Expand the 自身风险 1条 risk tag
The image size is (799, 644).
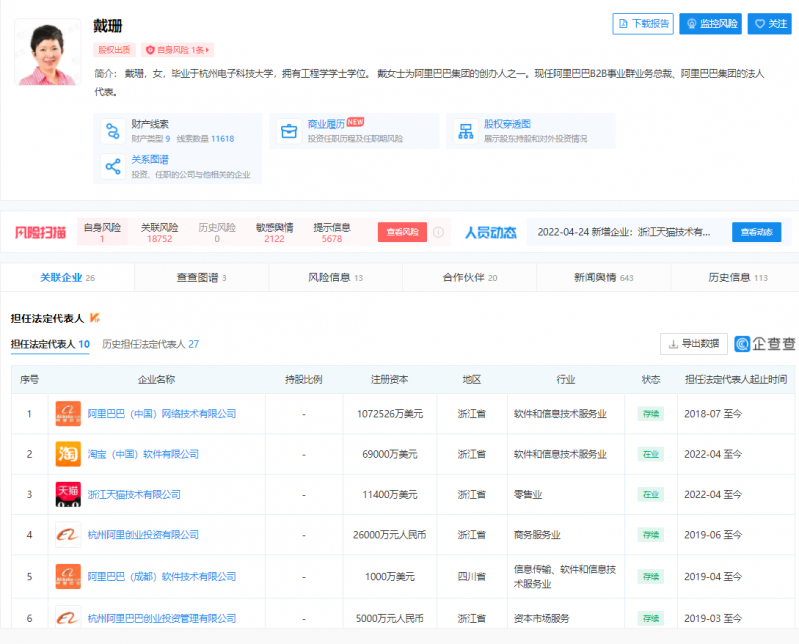point(177,50)
